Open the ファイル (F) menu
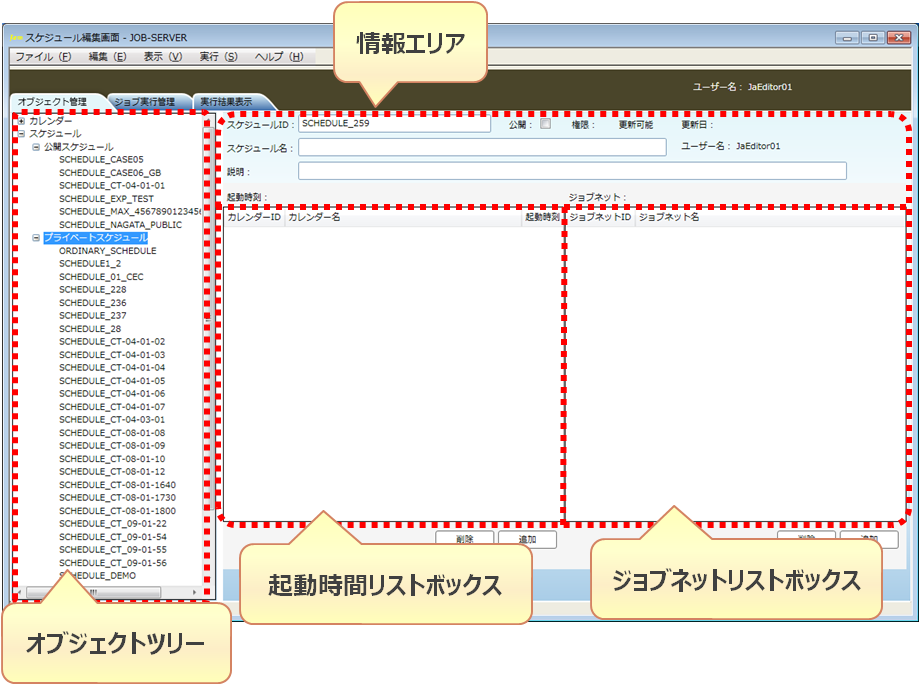The image size is (920, 685). point(43,56)
